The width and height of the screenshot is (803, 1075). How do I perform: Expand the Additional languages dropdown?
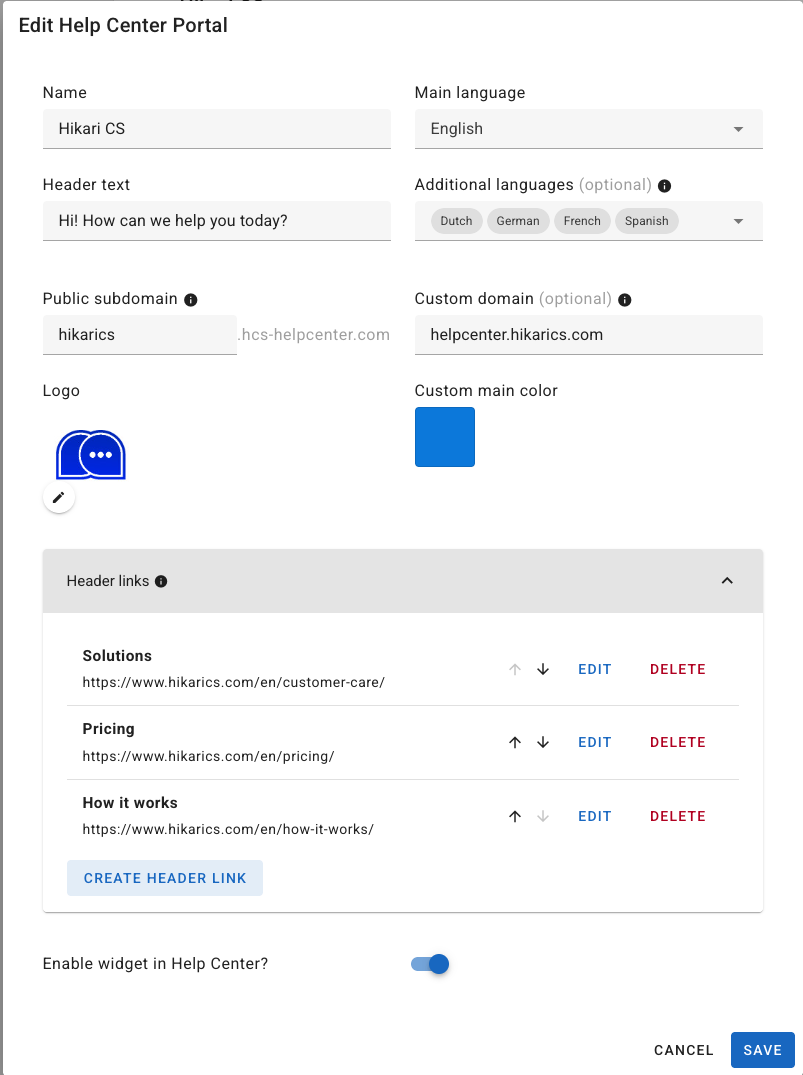point(738,221)
